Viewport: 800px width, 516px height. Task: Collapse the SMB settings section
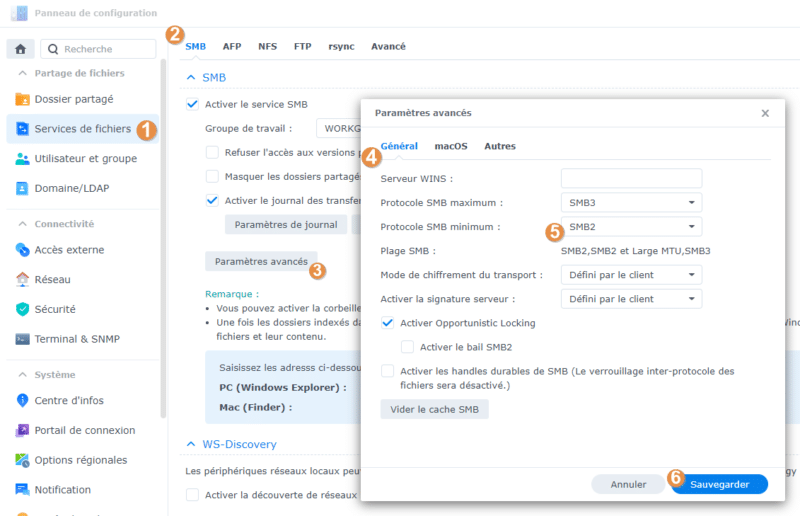191,77
